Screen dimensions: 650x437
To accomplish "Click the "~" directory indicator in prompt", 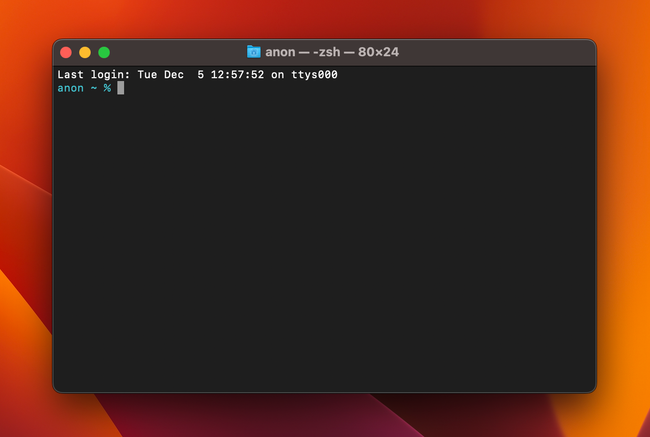I will coord(94,88).
